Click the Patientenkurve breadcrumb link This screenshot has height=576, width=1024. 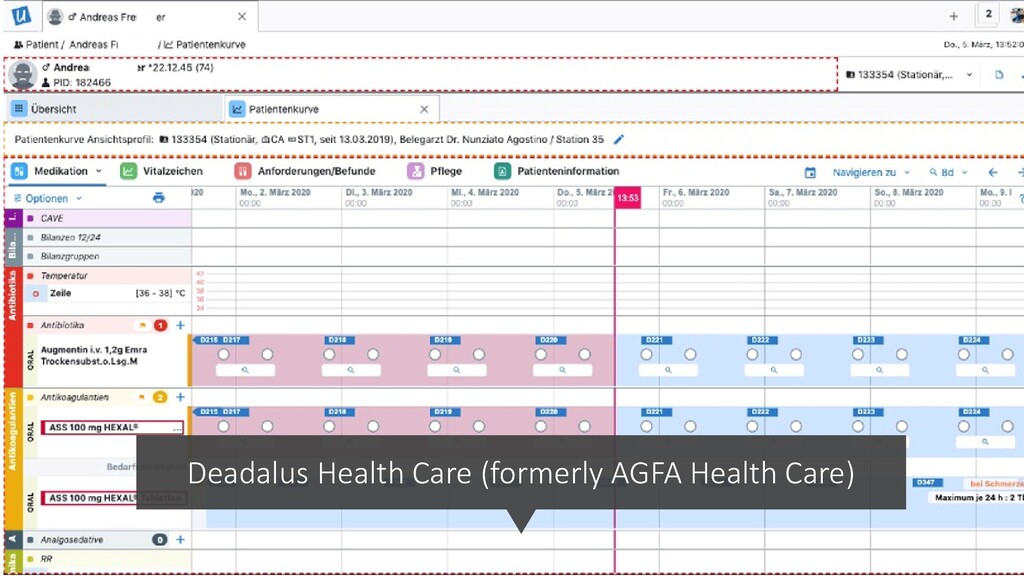(205, 44)
